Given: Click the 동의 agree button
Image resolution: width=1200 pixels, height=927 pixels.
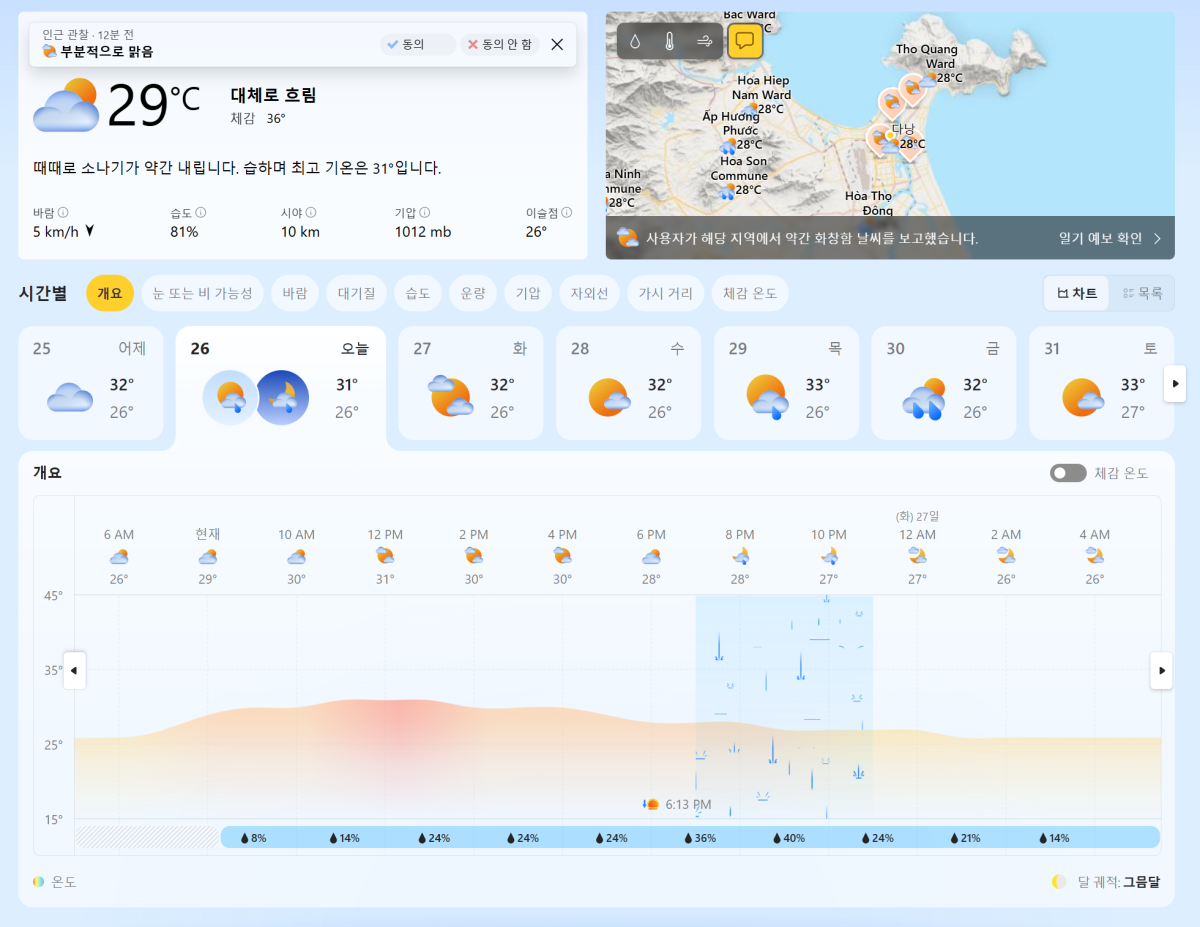Looking at the screenshot, I should pos(418,44).
